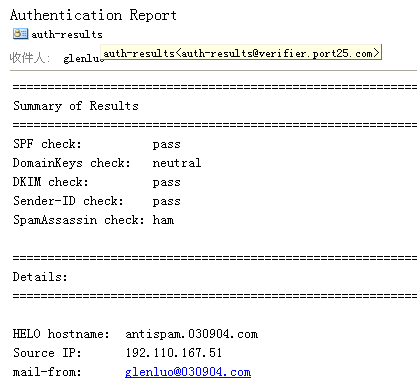Click the SpamAssassin check ham result
Screen dimensions: 417x387
(163, 220)
